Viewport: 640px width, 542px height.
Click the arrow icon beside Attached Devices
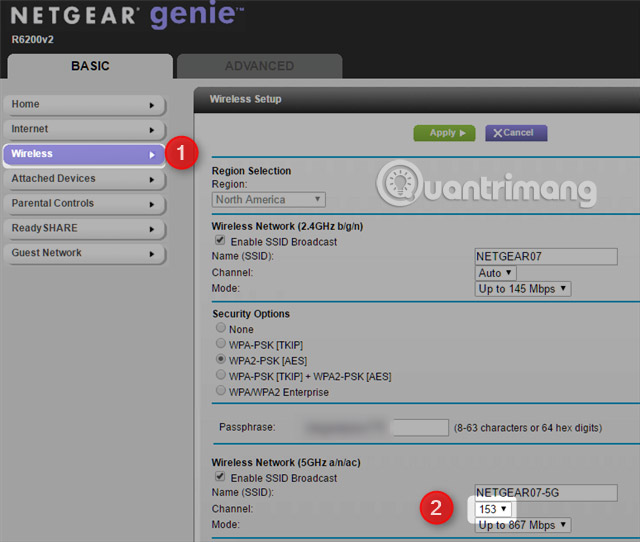click(x=152, y=179)
